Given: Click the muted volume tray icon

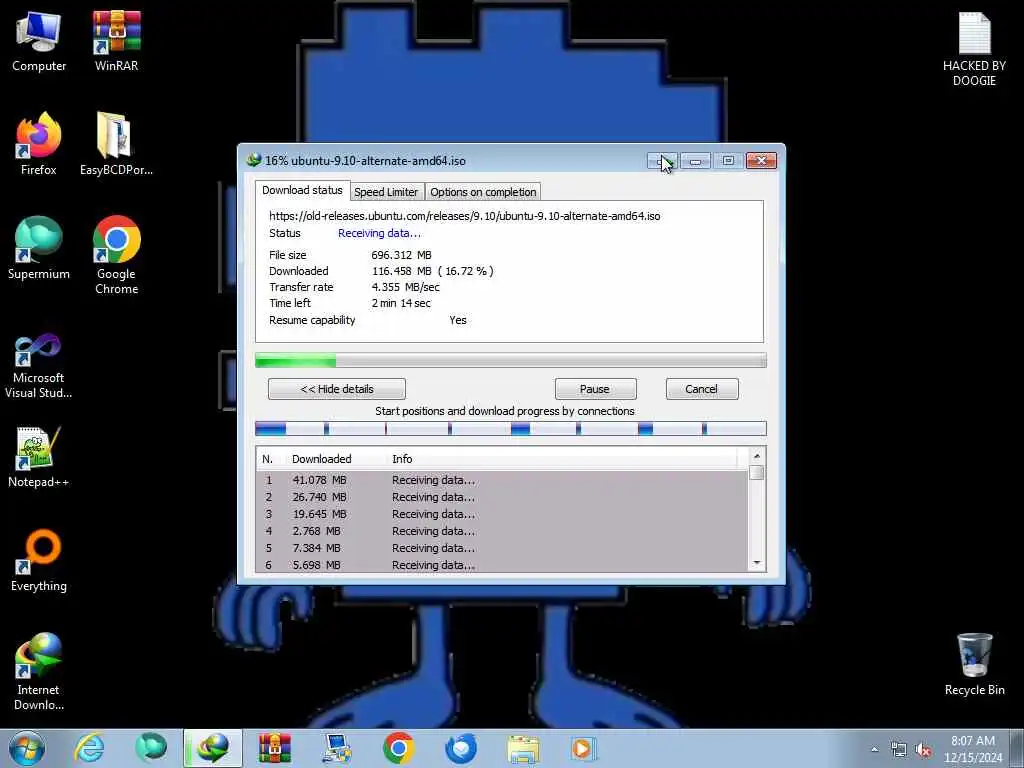Looking at the screenshot, I should tap(923, 750).
